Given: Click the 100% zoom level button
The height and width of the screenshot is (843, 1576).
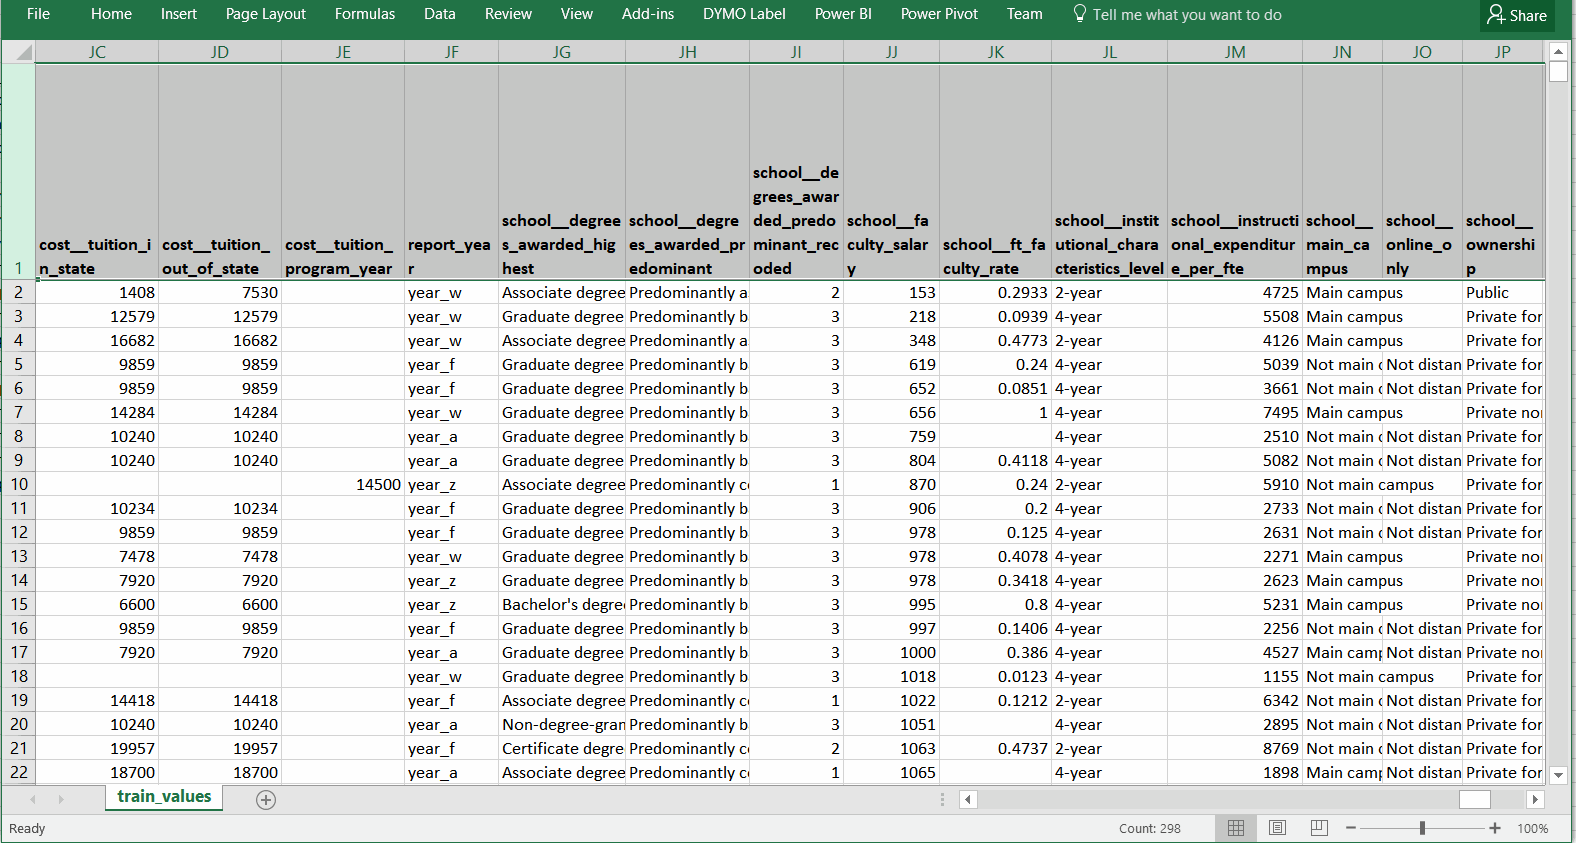Looking at the screenshot, I should [x=1532, y=828].
